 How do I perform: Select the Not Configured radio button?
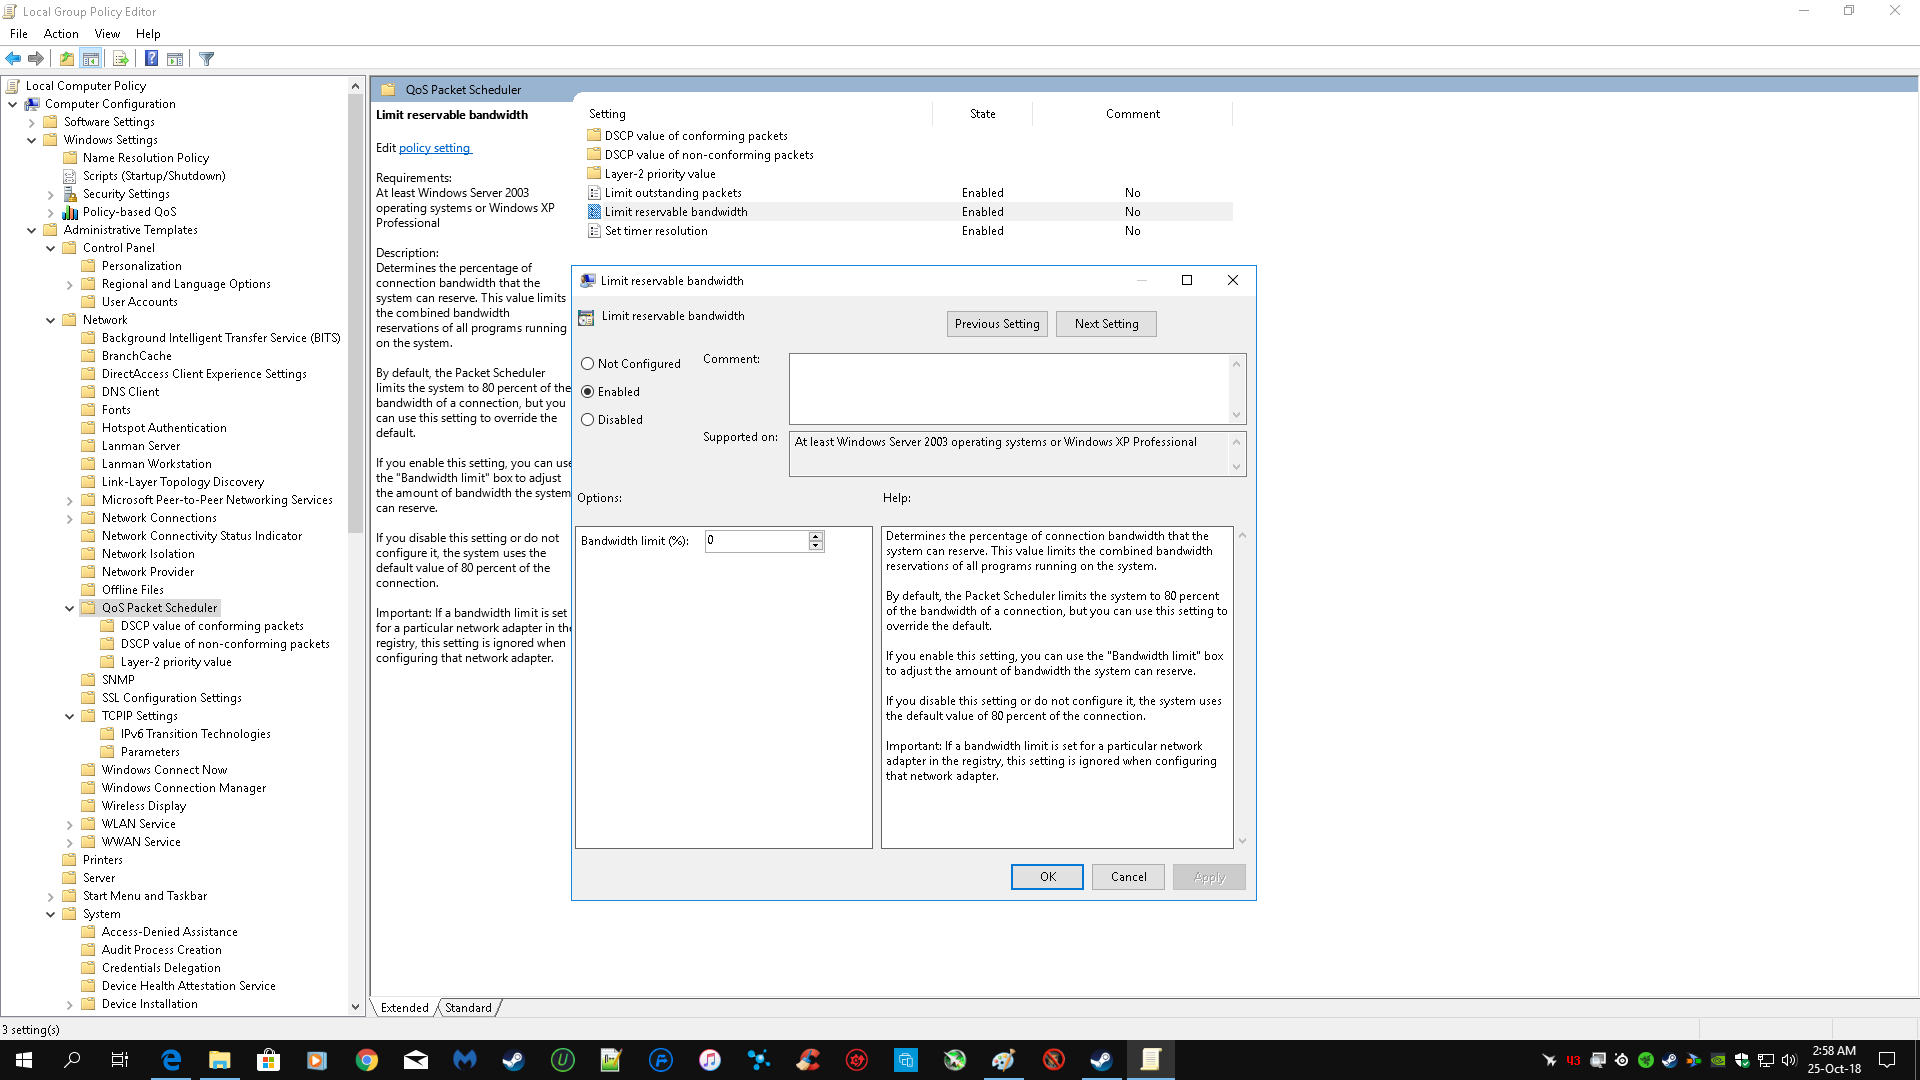pos(588,364)
